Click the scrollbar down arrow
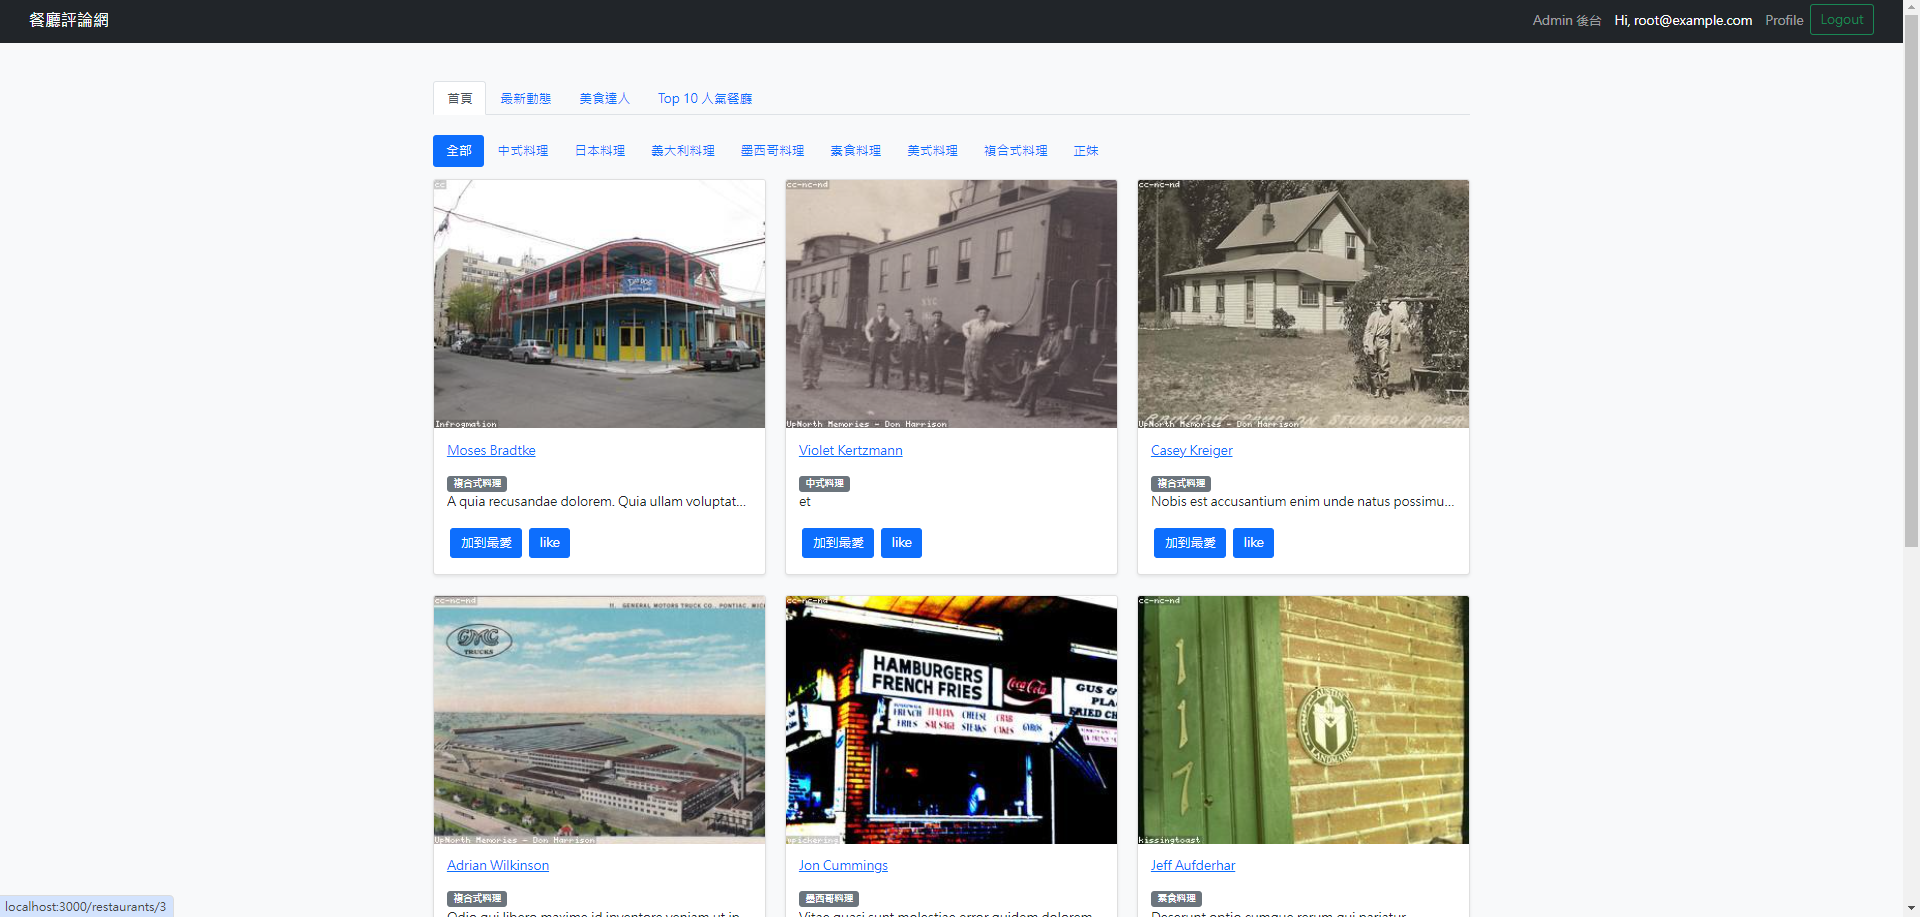Image resolution: width=1920 pixels, height=917 pixels. click(1911, 908)
